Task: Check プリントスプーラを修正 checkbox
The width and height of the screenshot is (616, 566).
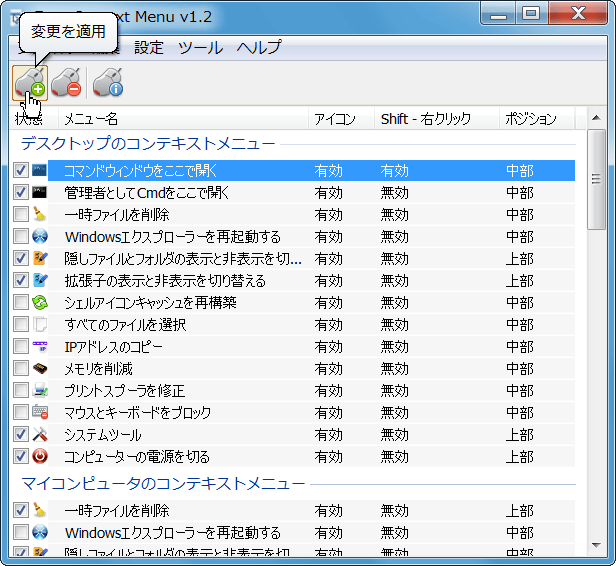Action: click(x=21, y=390)
